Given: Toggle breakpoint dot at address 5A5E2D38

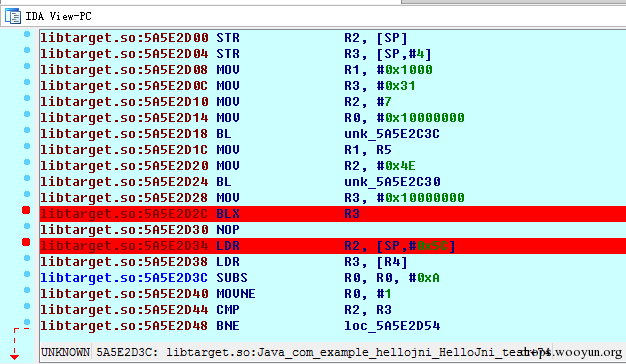Looking at the screenshot, I should (x=27, y=258).
